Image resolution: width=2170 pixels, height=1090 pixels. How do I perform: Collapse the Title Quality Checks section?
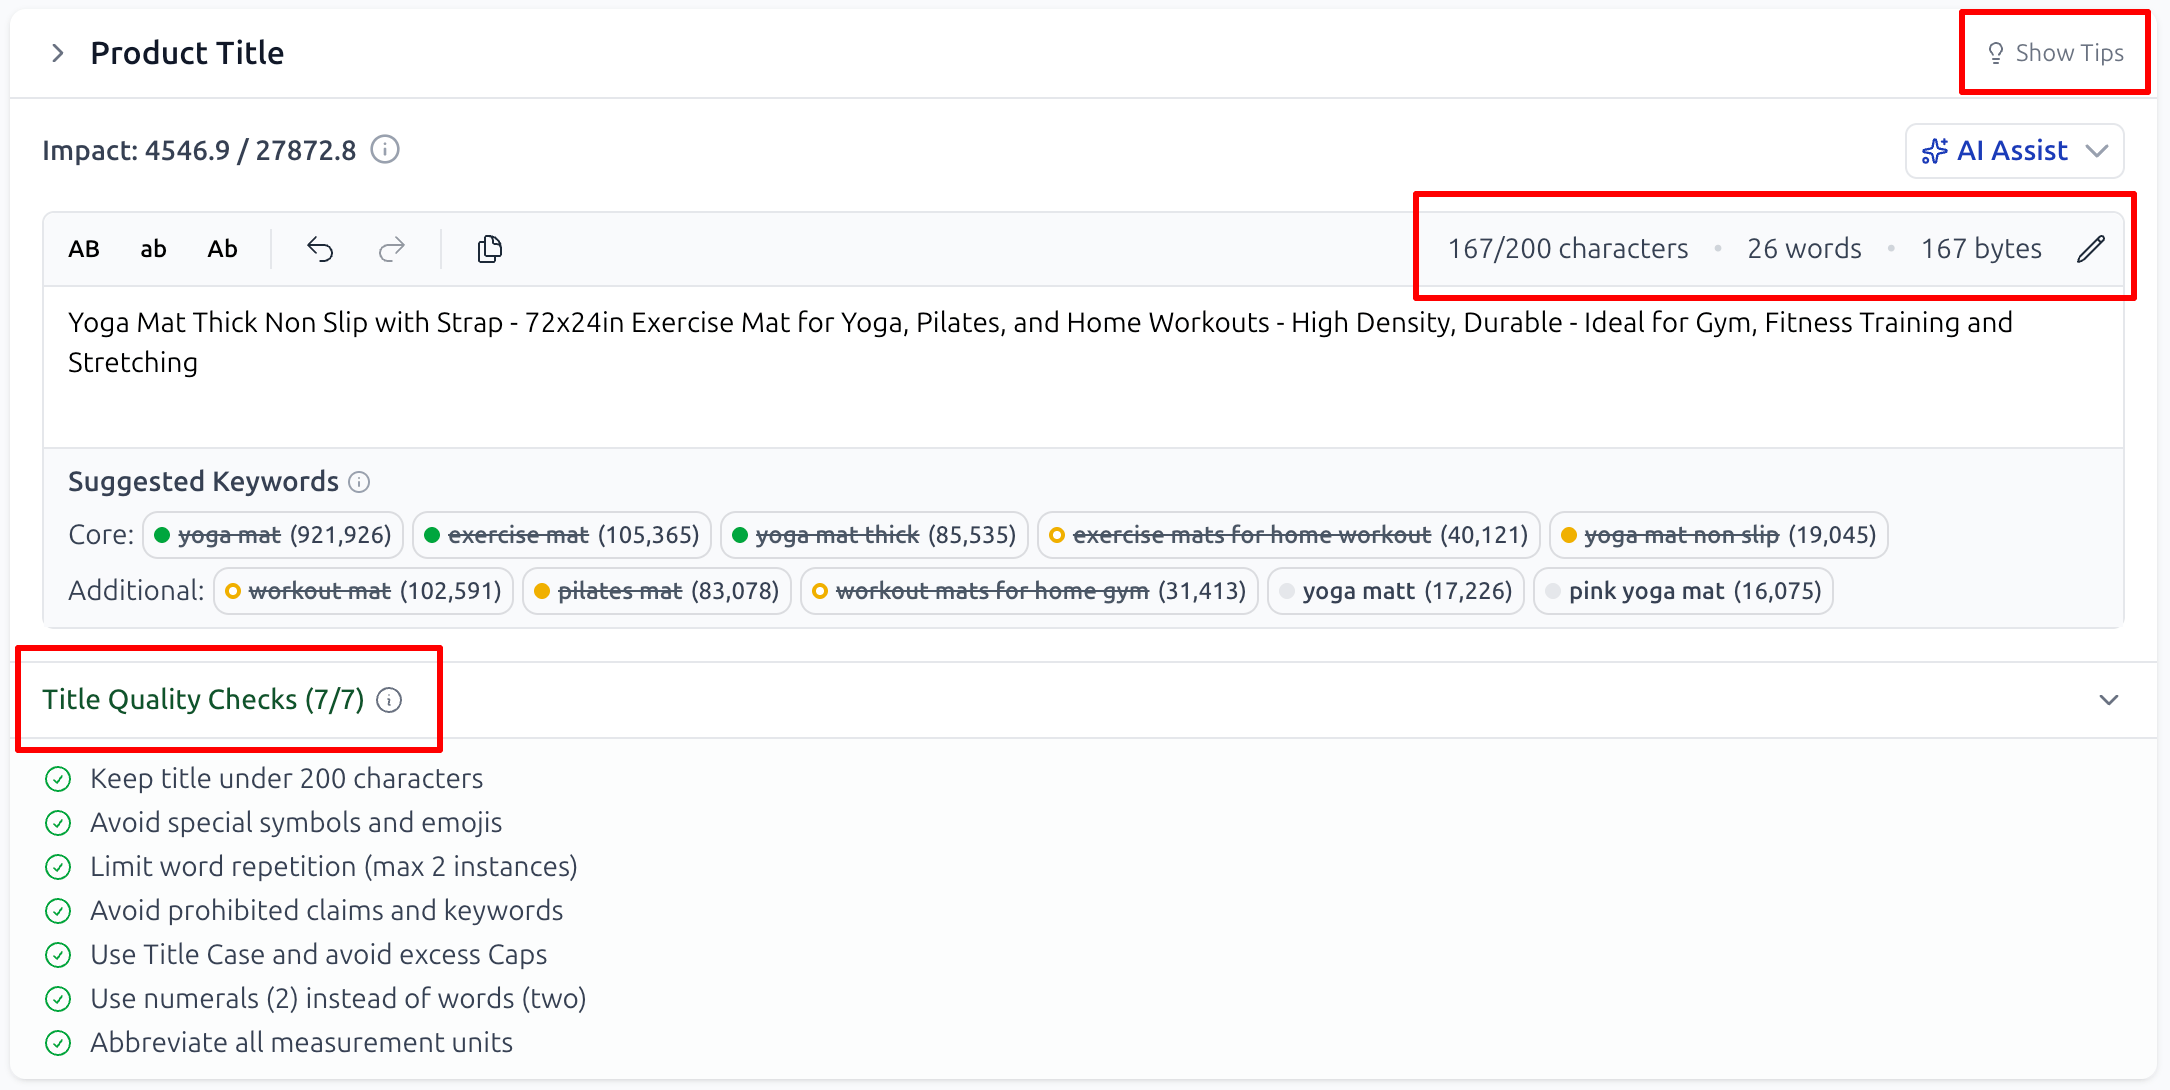(x=2110, y=700)
